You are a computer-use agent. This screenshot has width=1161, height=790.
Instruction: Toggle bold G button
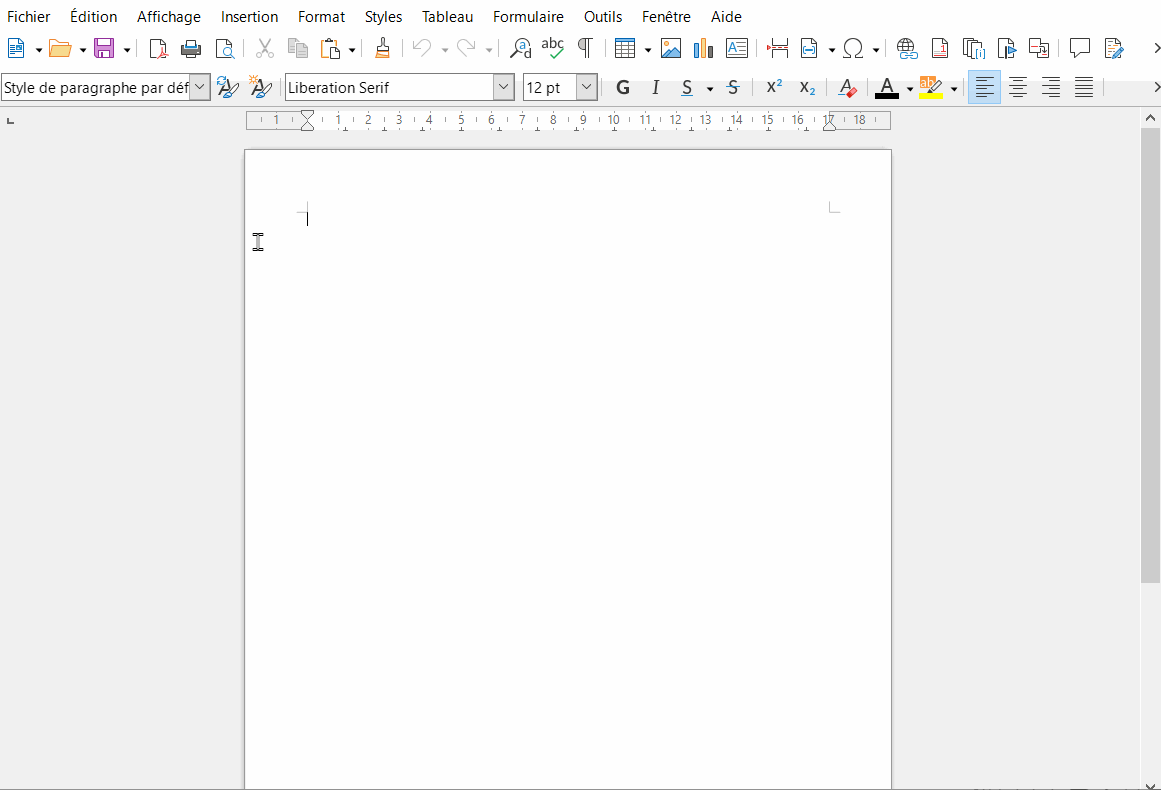pyautogui.click(x=623, y=88)
